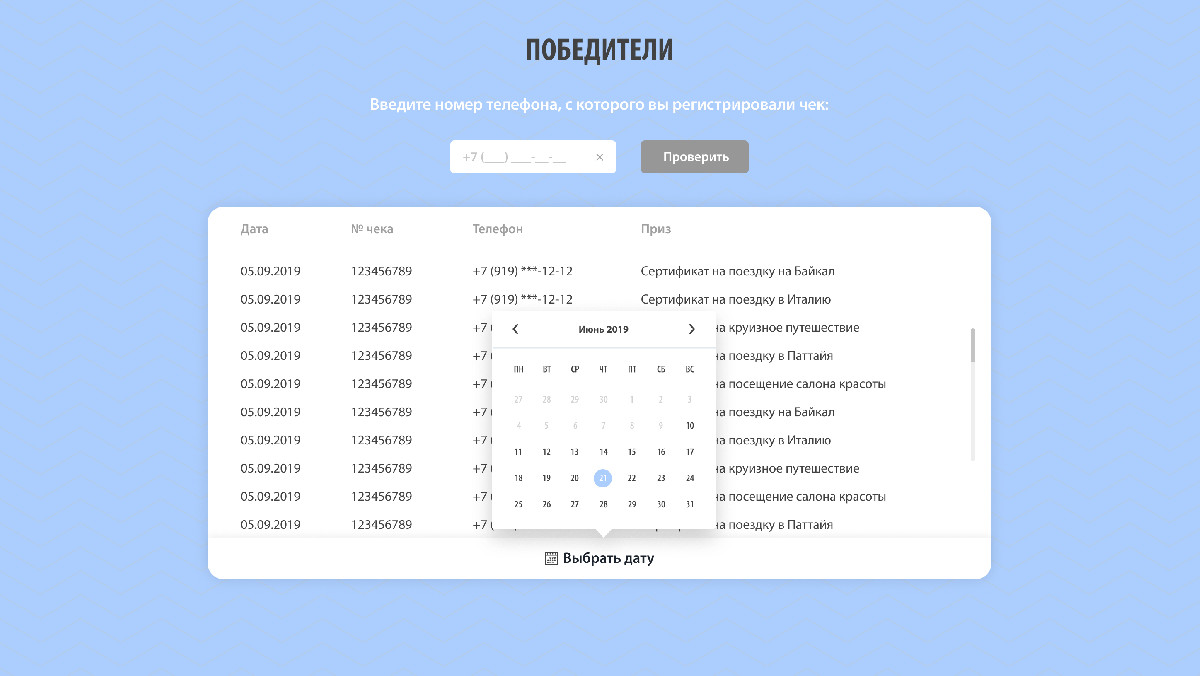This screenshot has height=676, width=1200.
Task: Select day 27 in the last calendar row
Action: (x=575, y=504)
